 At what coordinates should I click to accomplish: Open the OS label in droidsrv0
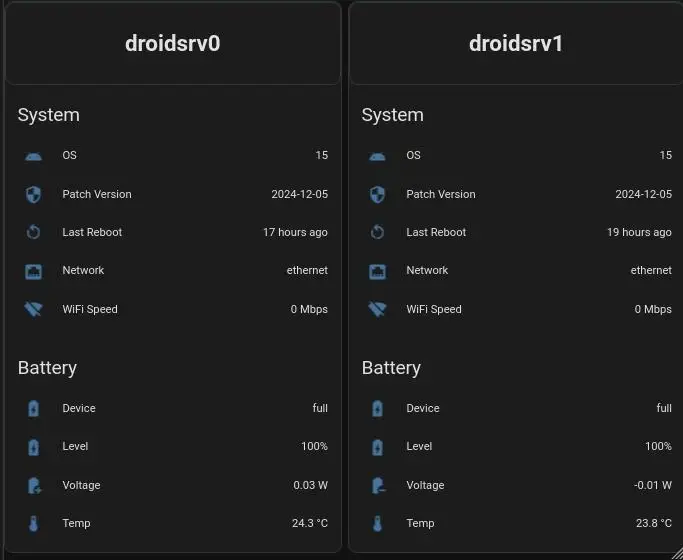coord(69,155)
